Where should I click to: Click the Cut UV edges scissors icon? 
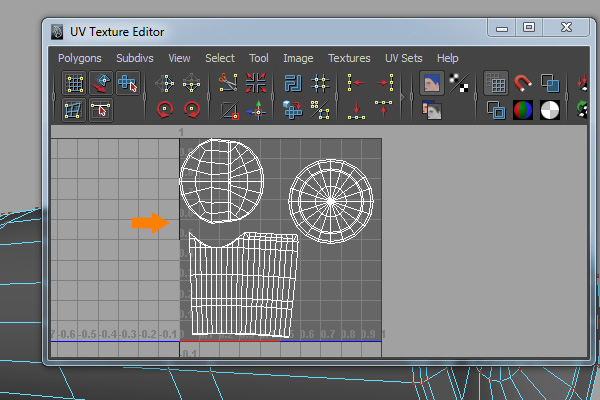[229, 84]
